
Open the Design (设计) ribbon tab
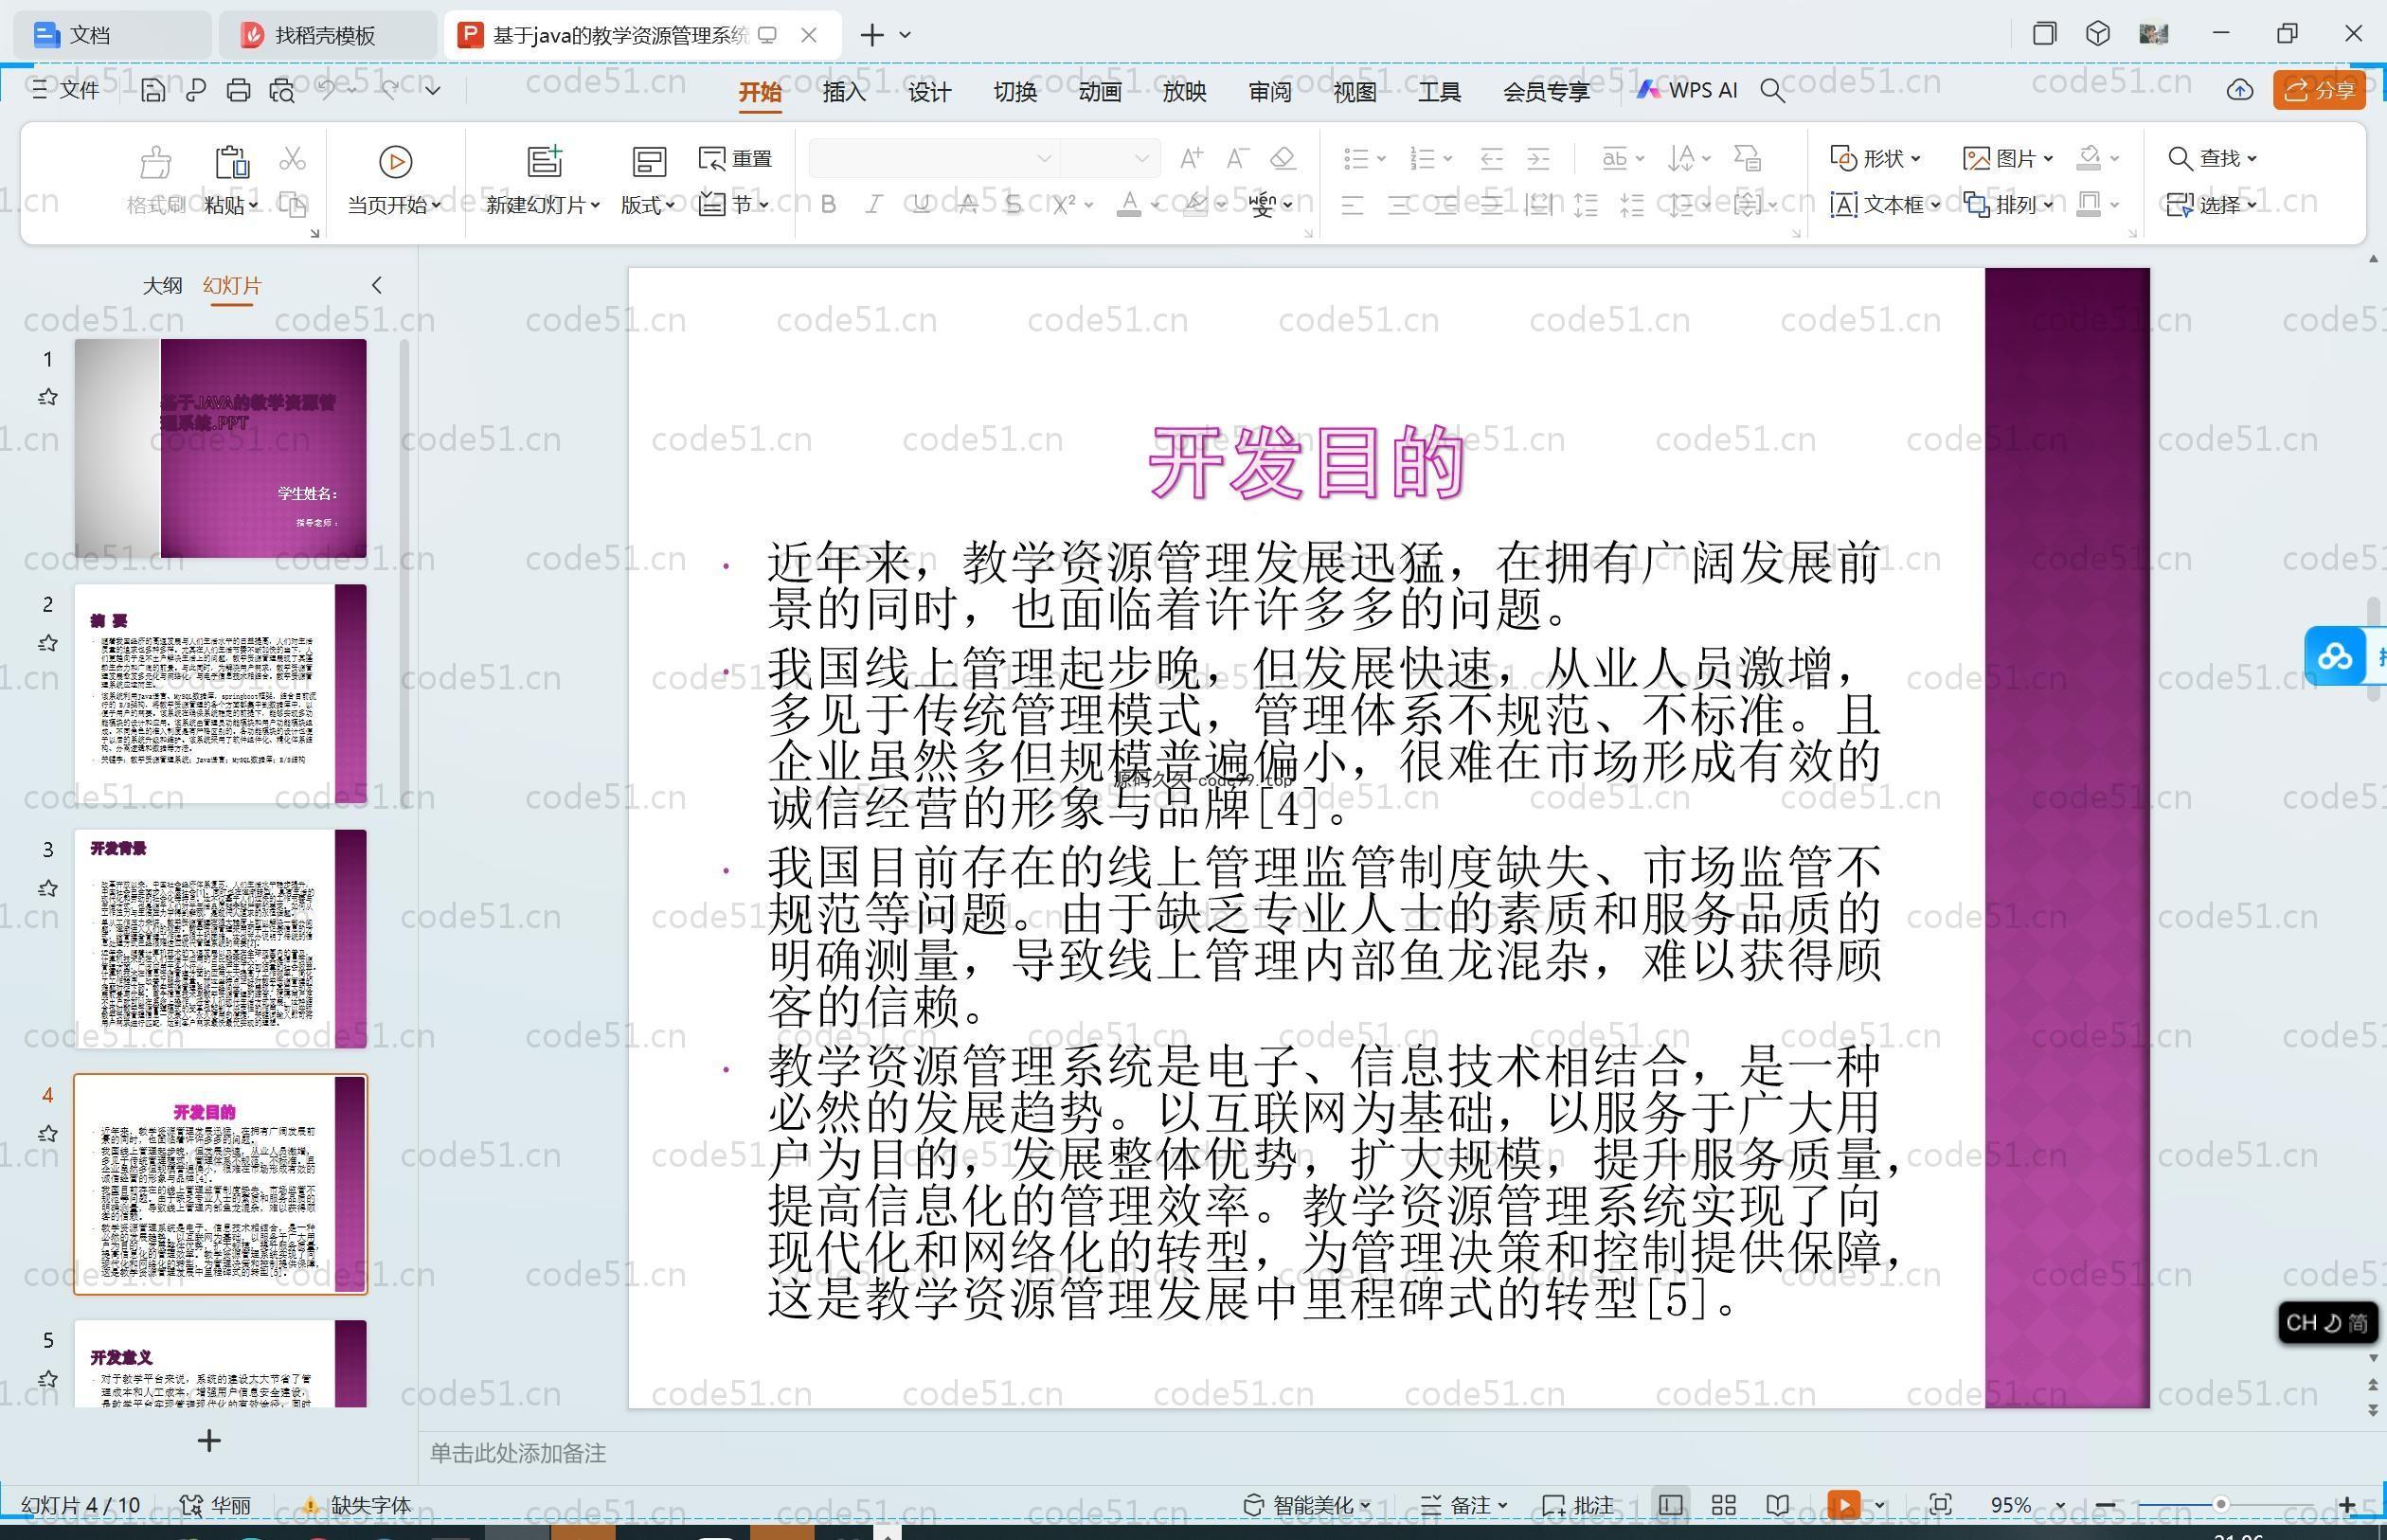pyautogui.click(x=929, y=91)
